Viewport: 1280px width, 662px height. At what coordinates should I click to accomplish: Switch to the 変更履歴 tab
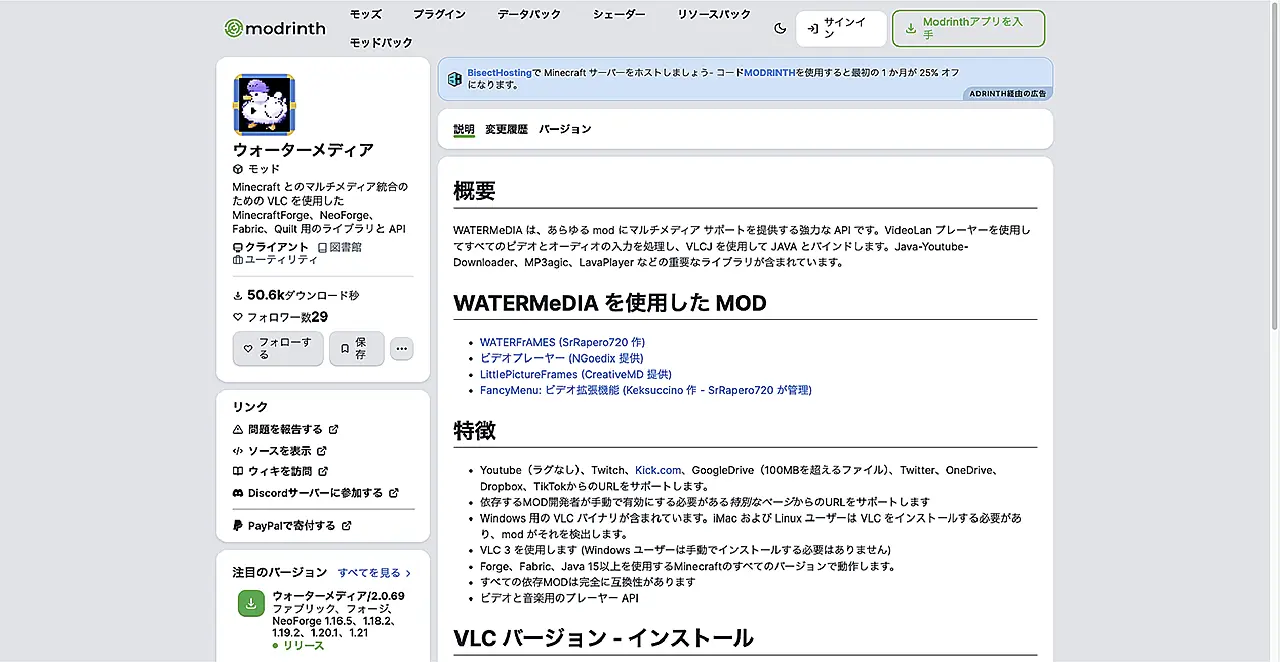pos(506,129)
